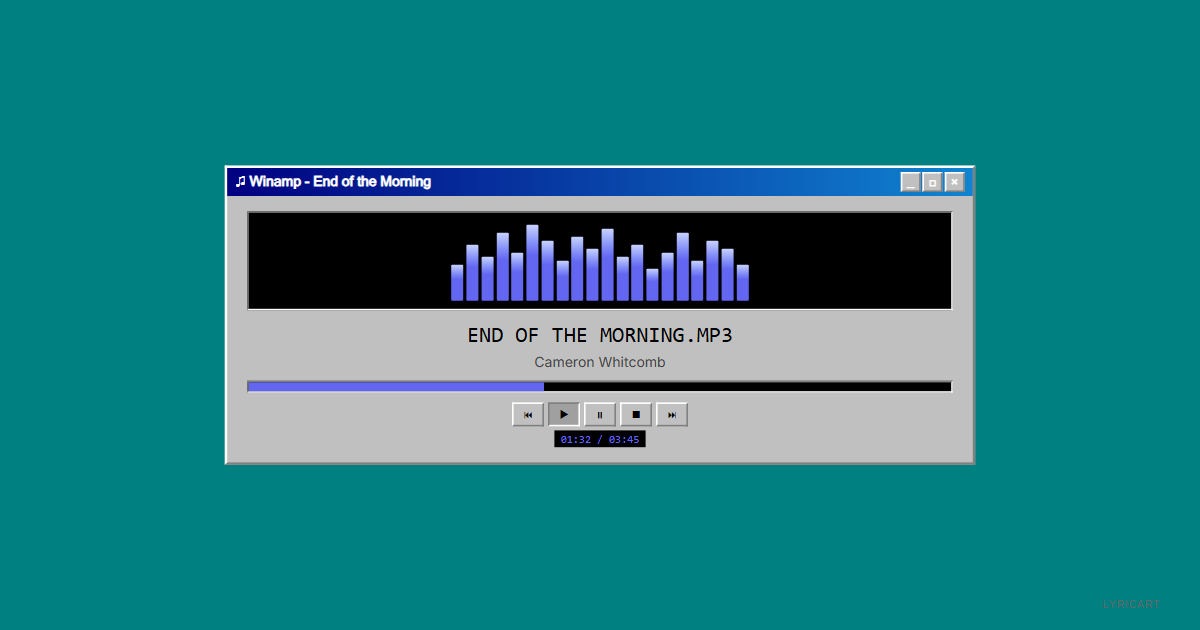This screenshot has height=630, width=1200.
Task: Skip ahead using the next track icon
Action: coord(671,414)
